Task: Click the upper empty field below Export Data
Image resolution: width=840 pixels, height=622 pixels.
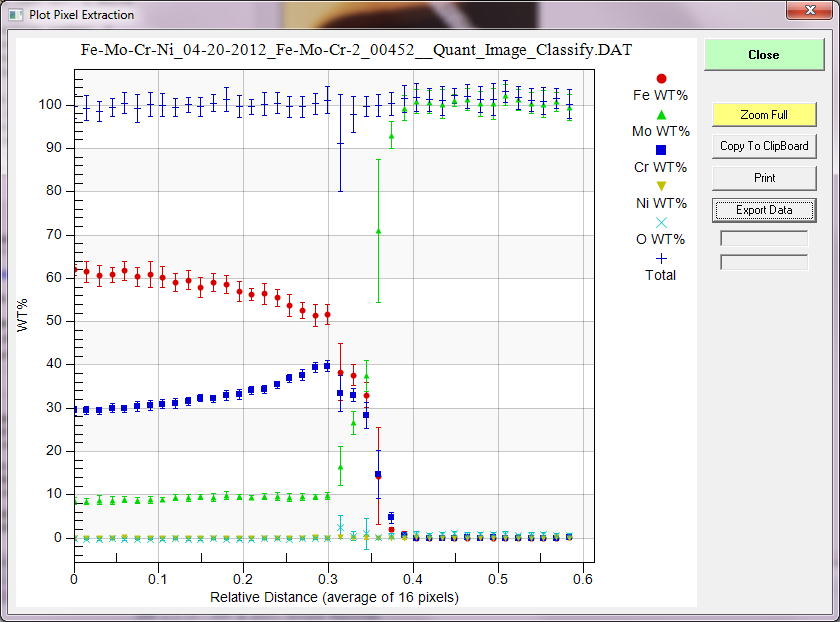Action: coord(764,238)
